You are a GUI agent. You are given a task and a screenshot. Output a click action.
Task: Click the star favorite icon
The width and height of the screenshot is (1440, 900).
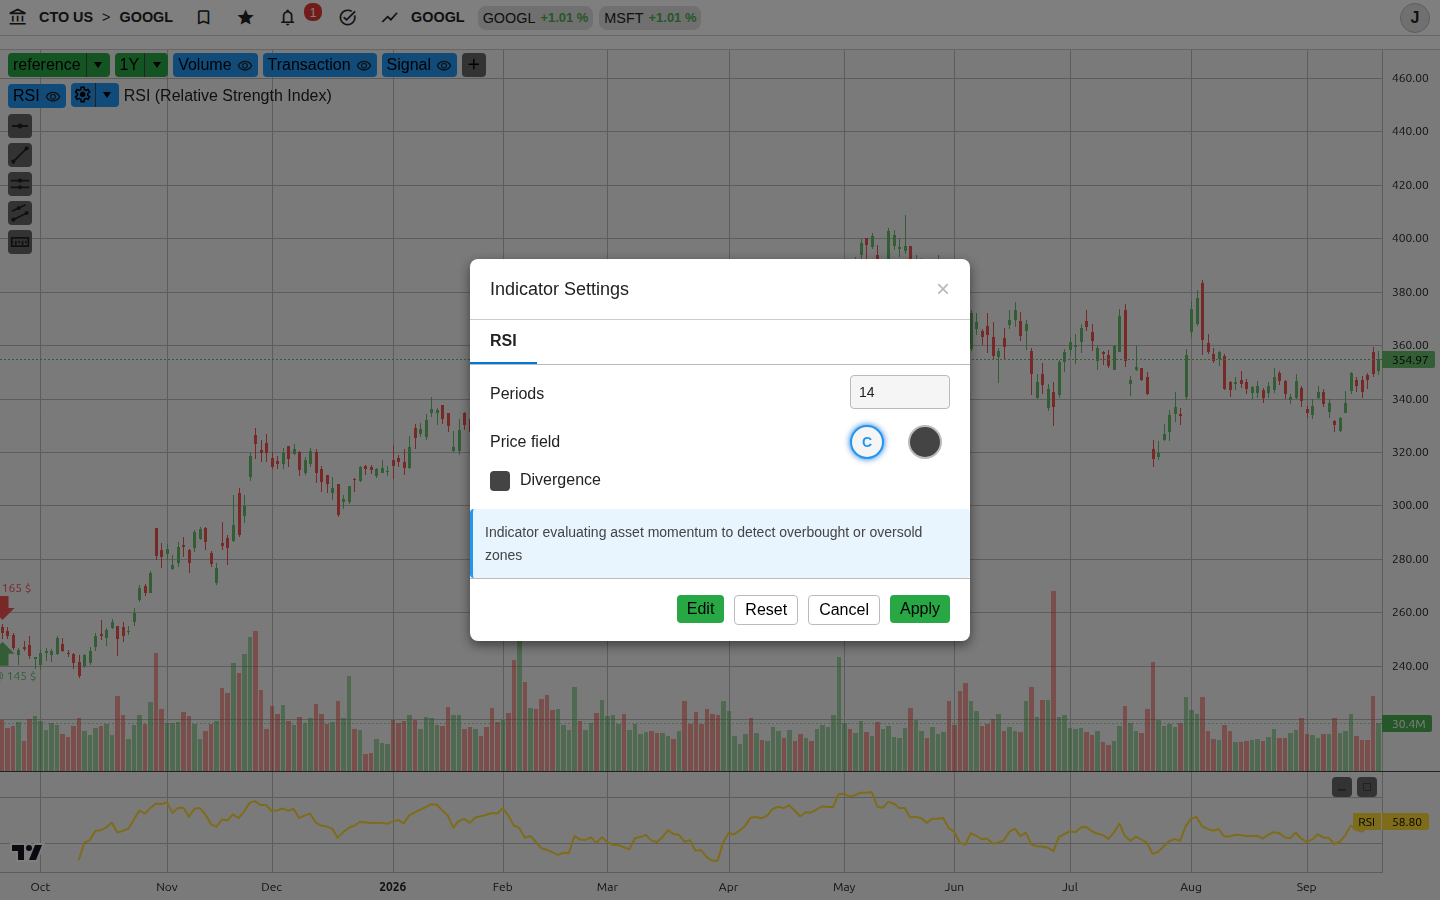245,17
